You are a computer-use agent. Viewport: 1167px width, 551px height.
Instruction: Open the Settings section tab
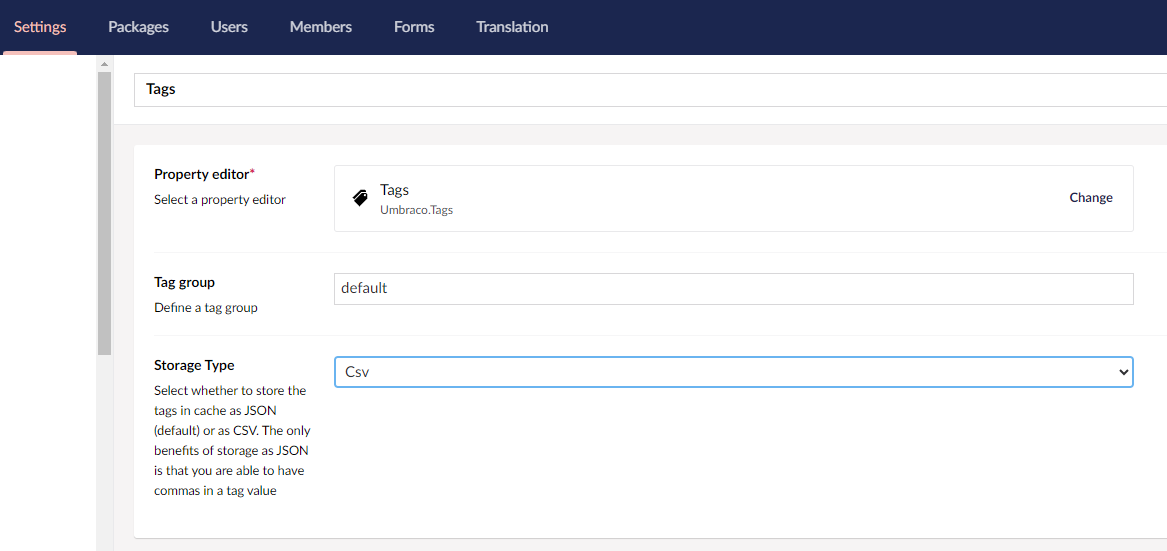40,27
